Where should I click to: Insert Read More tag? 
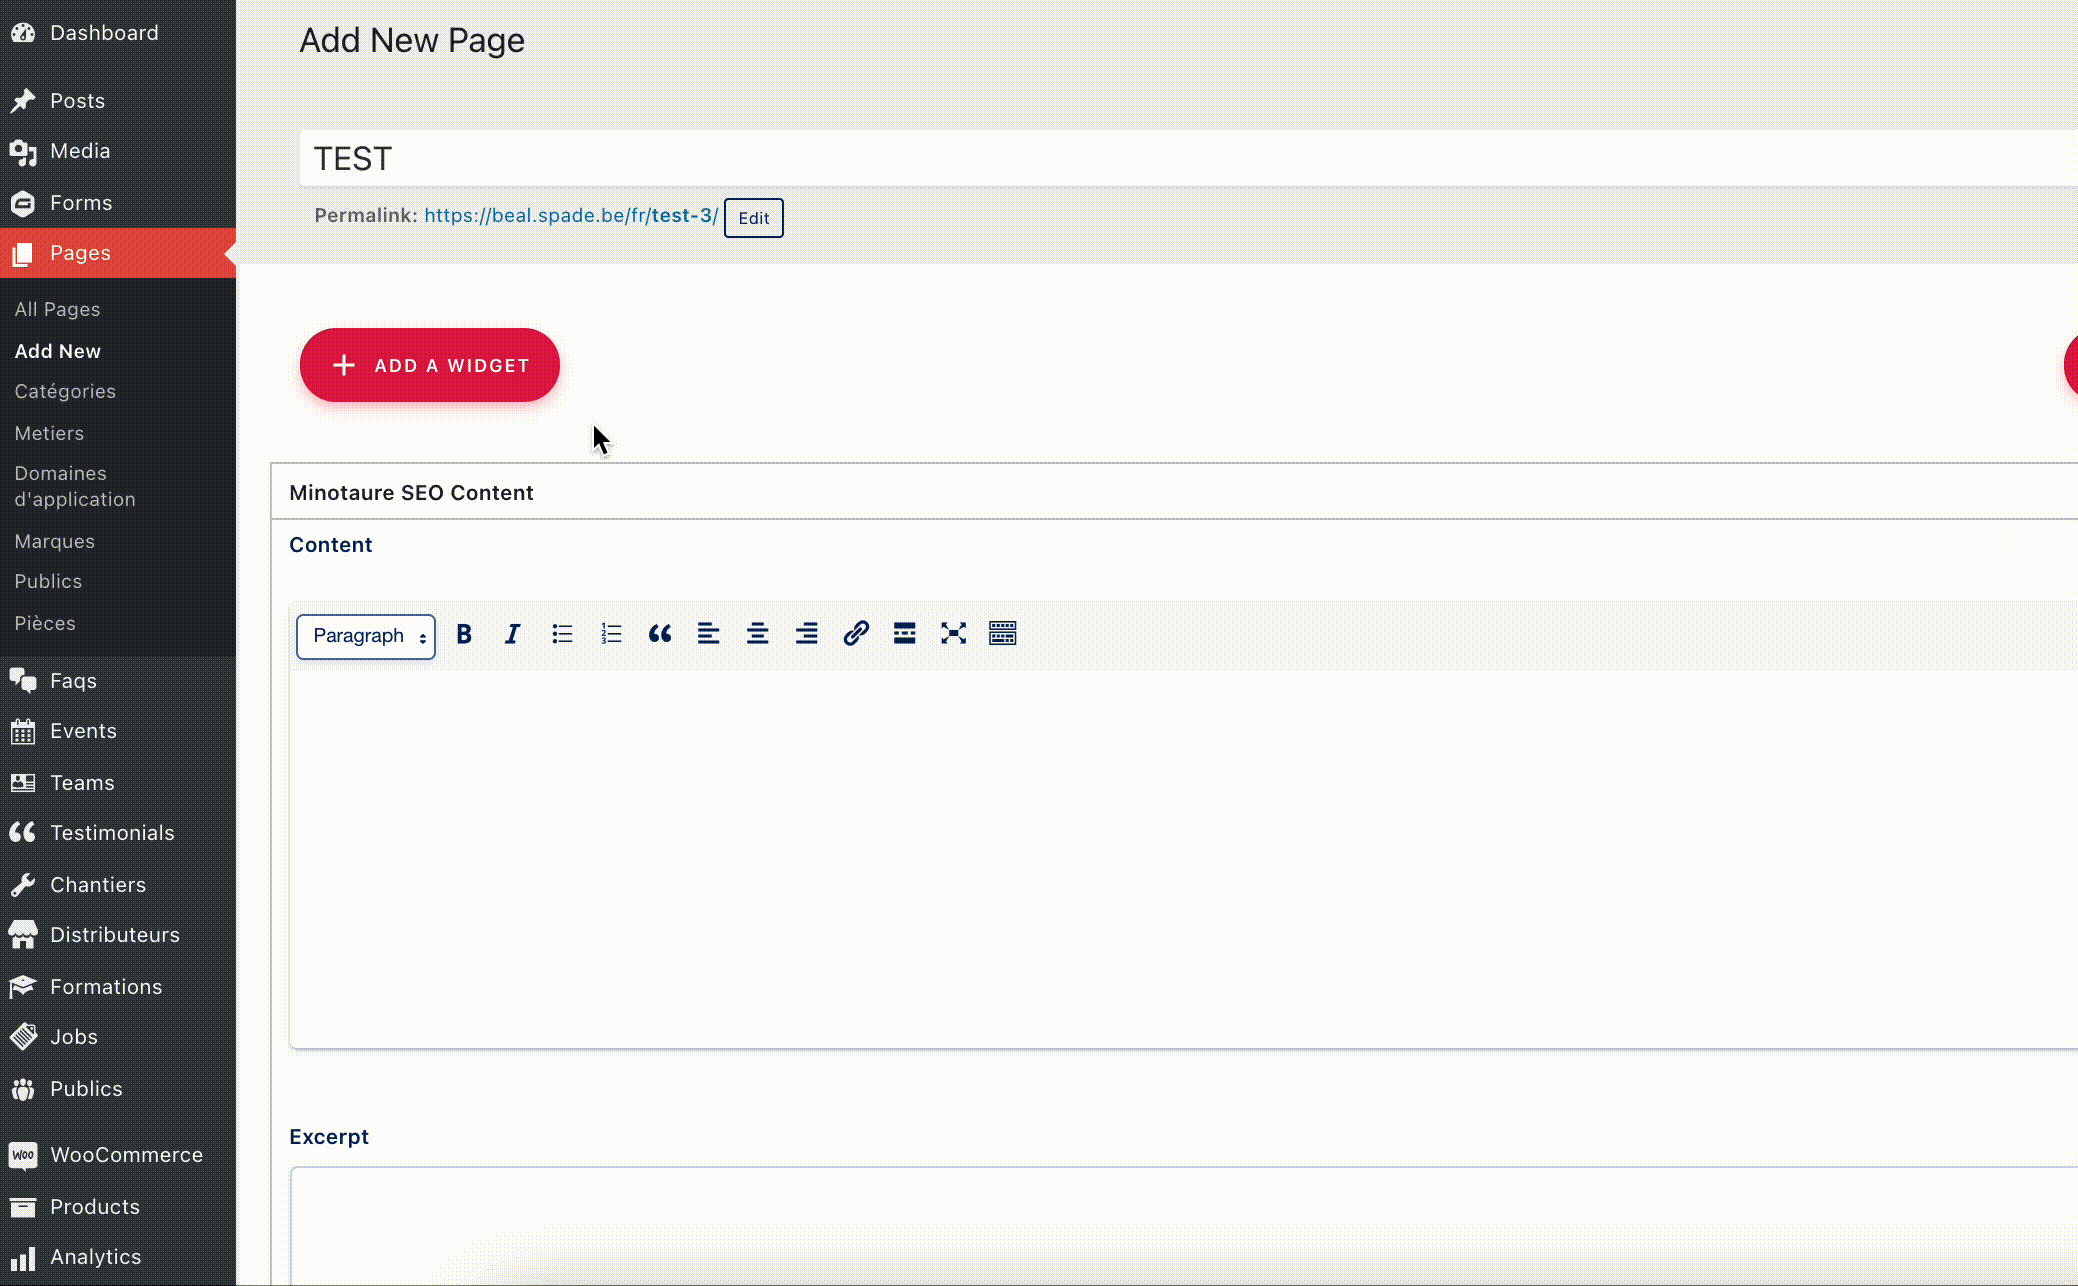coord(904,634)
